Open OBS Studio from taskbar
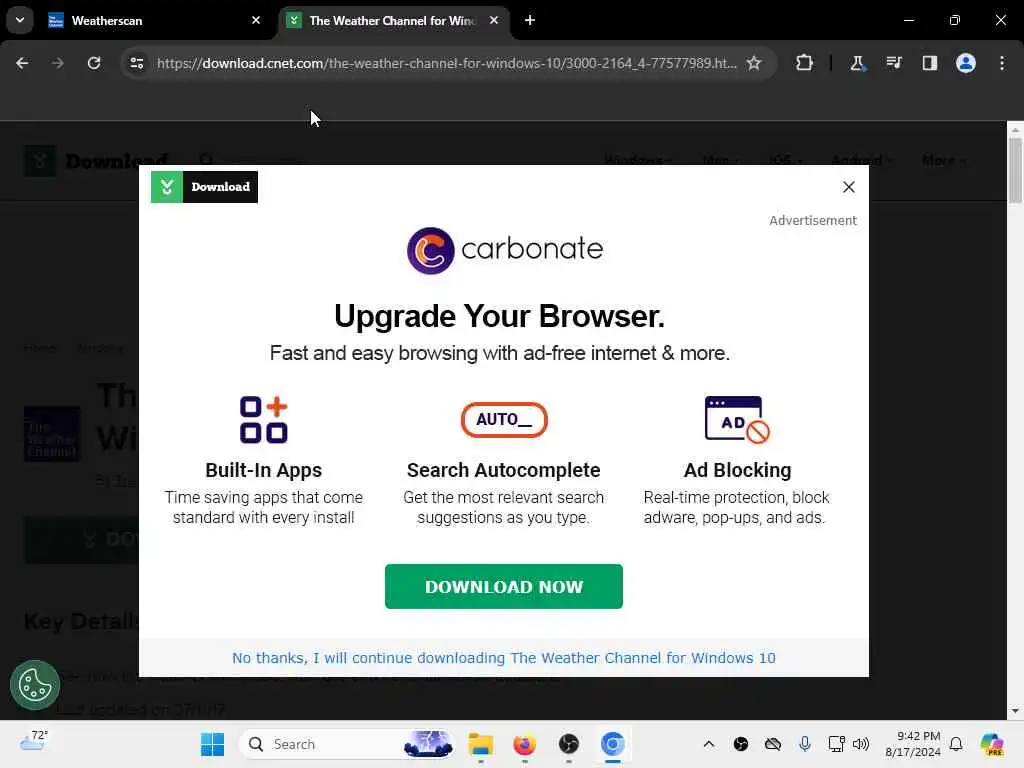 (x=569, y=744)
